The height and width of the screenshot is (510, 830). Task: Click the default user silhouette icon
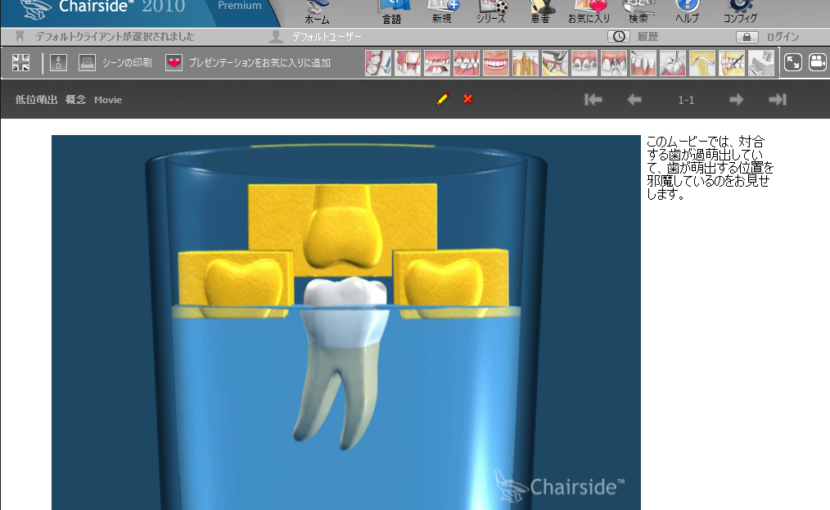tap(276, 37)
